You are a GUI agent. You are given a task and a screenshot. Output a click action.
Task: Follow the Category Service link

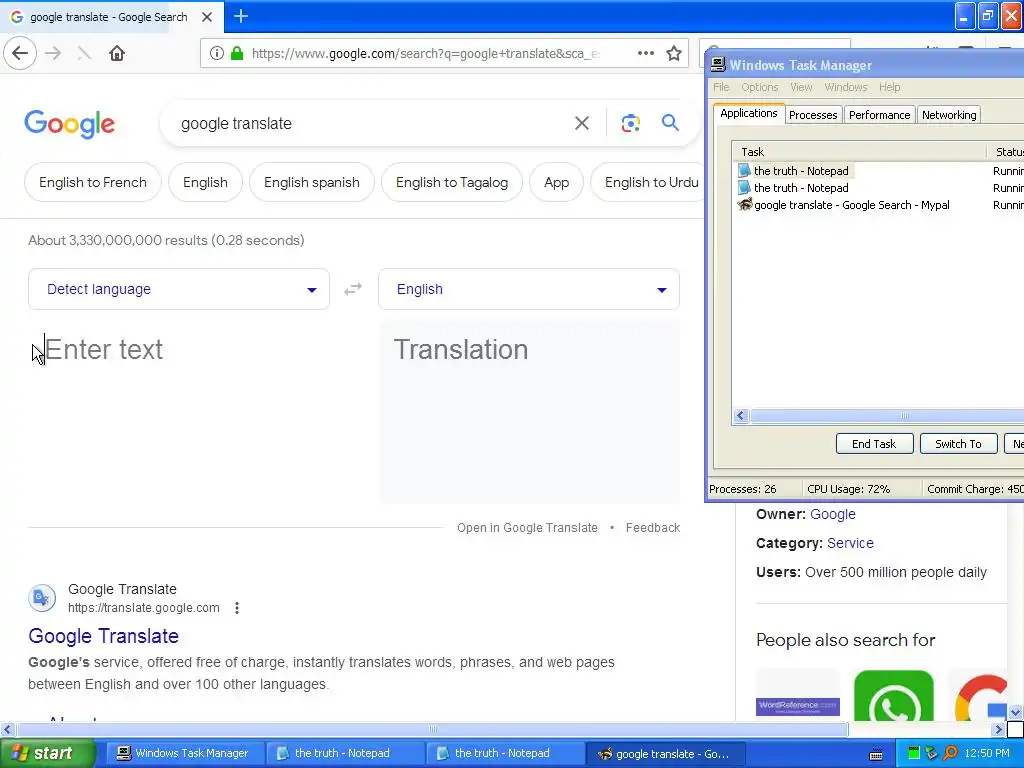(x=850, y=543)
